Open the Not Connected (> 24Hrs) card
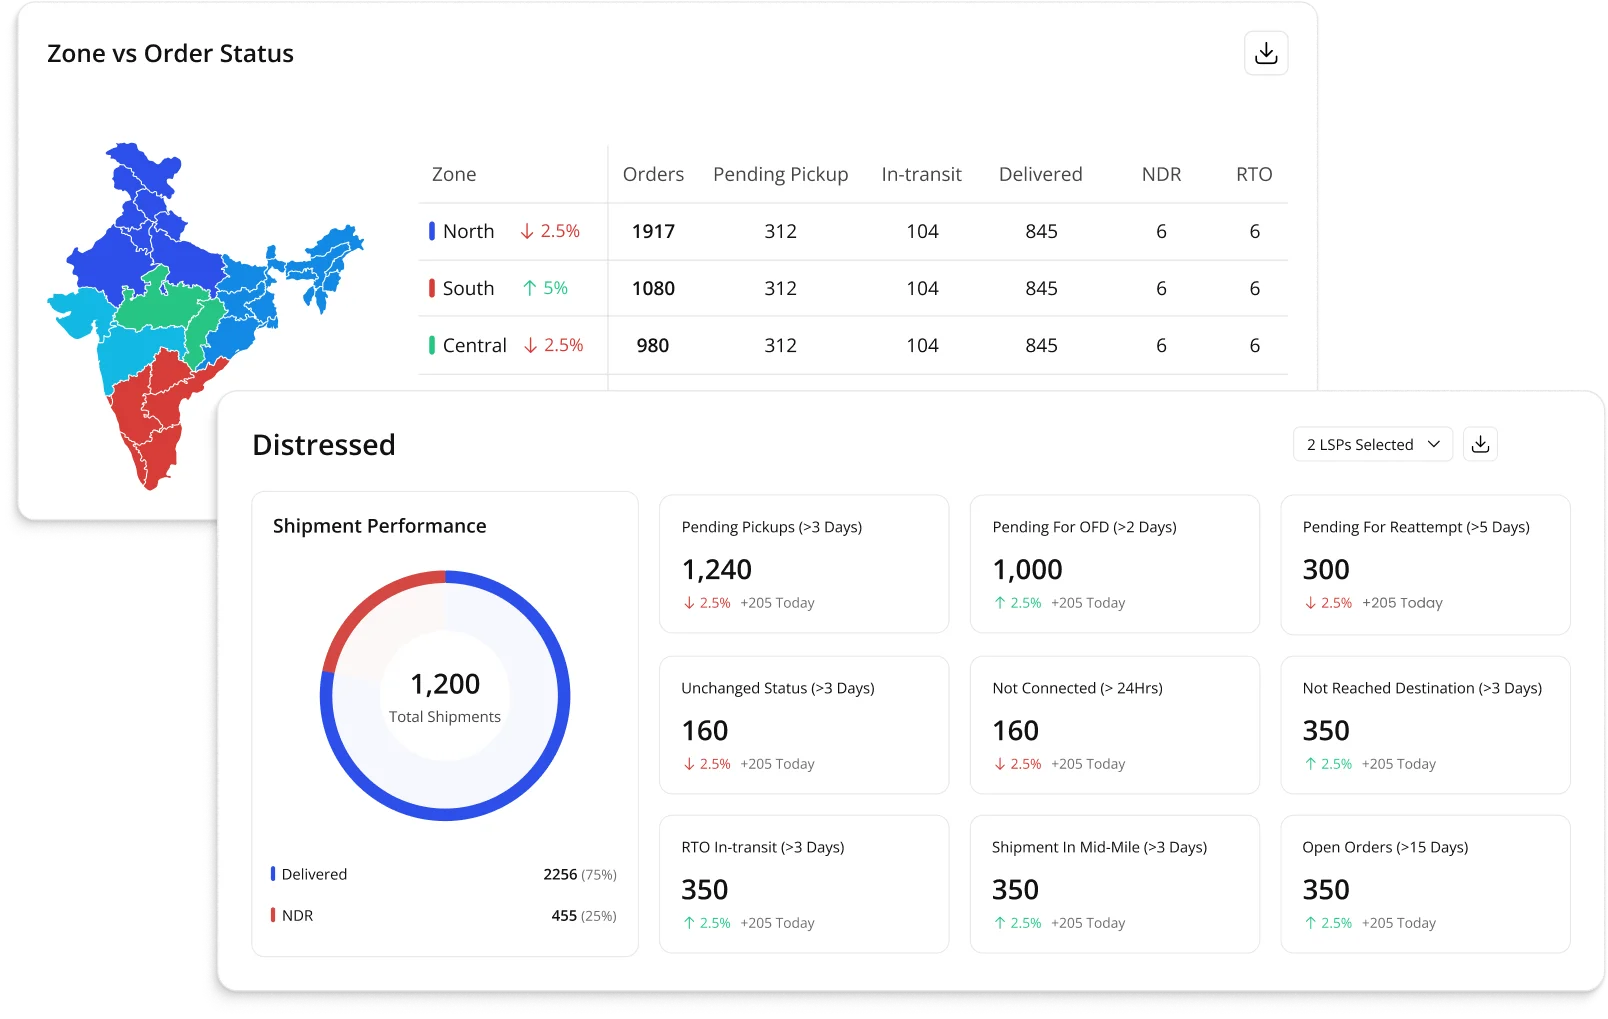This screenshot has height=1019, width=1608. click(1114, 725)
